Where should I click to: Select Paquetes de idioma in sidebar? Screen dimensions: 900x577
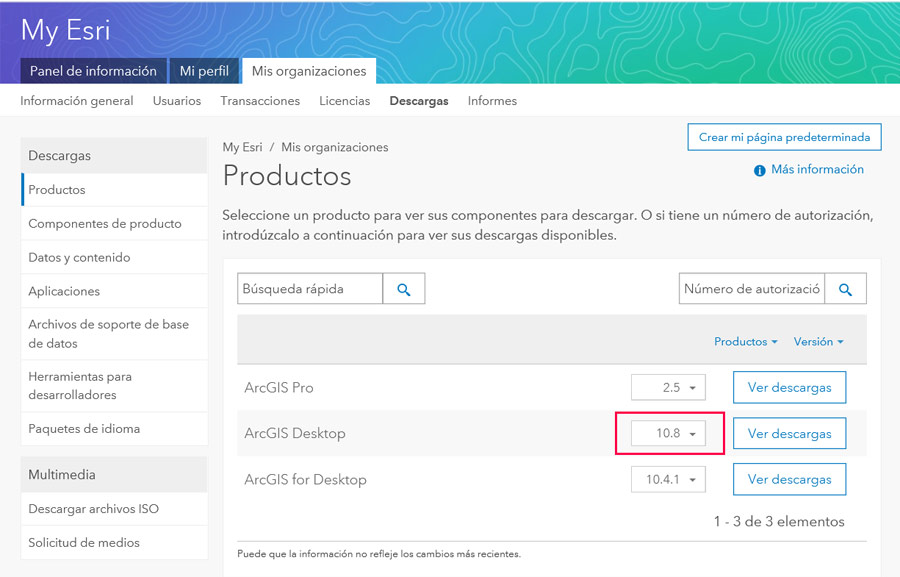coord(114,429)
